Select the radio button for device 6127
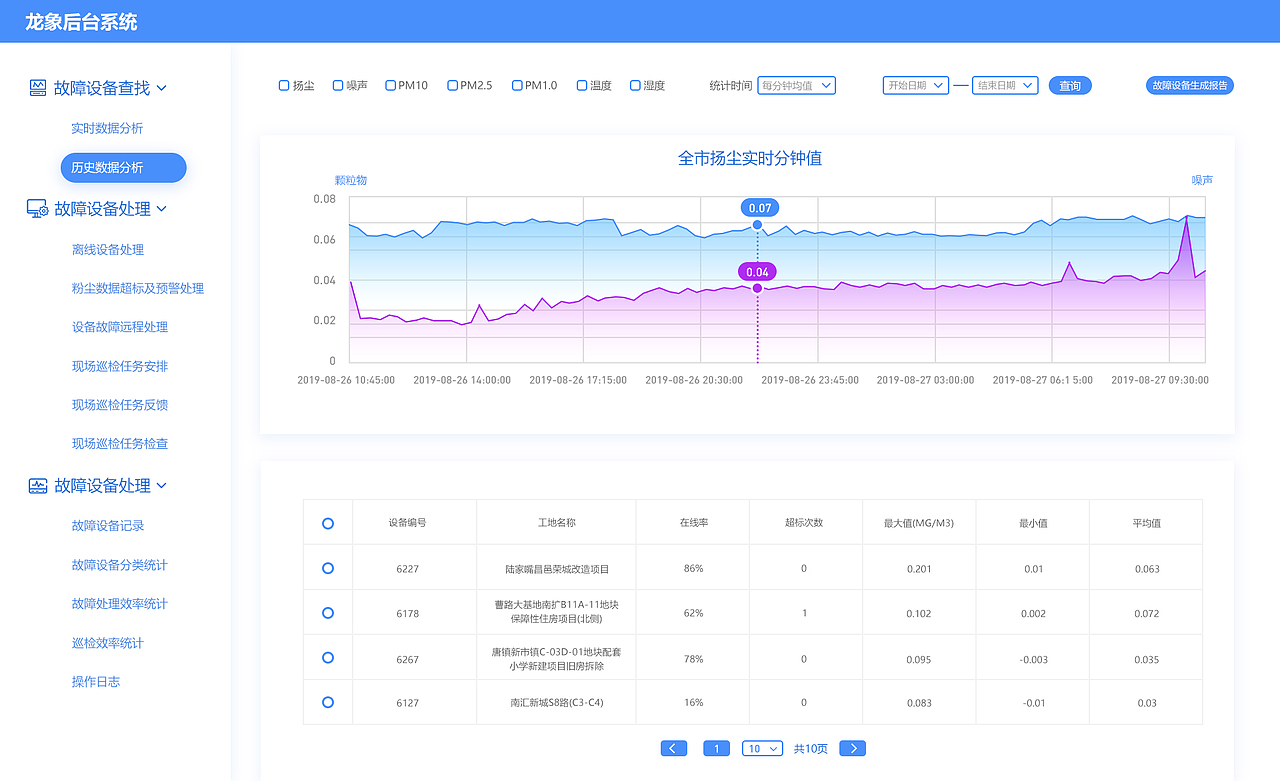 tap(328, 703)
